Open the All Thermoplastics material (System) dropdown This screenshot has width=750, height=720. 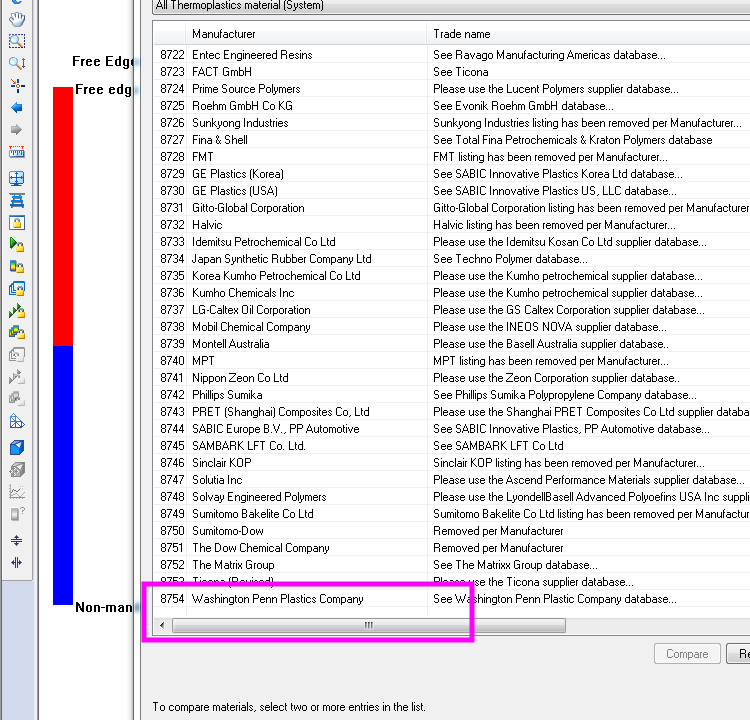pyautogui.click(x=451, y=6)
